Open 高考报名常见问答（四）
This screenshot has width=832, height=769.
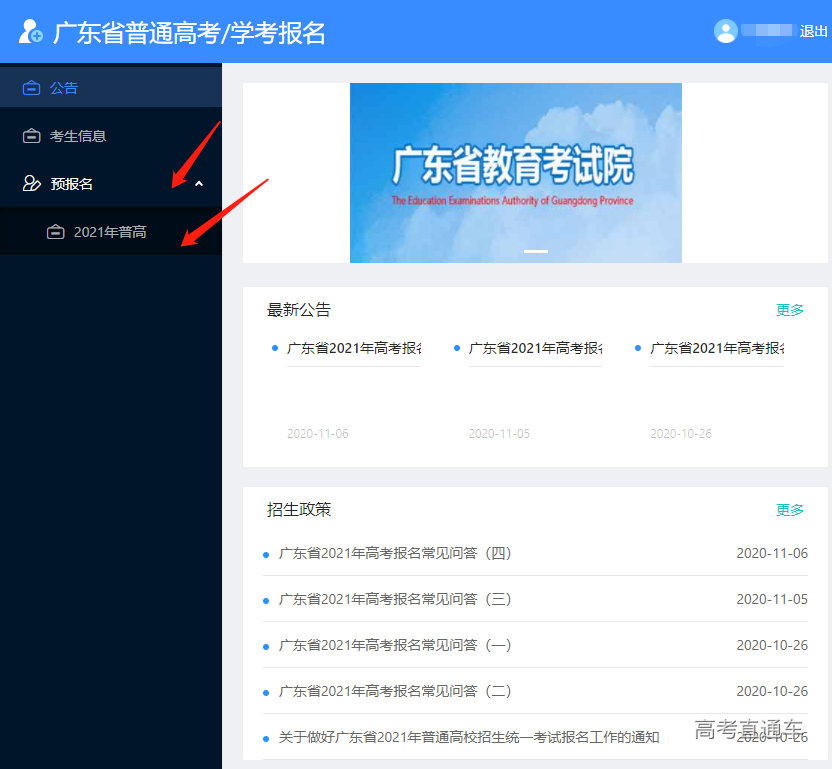[395, 553]
